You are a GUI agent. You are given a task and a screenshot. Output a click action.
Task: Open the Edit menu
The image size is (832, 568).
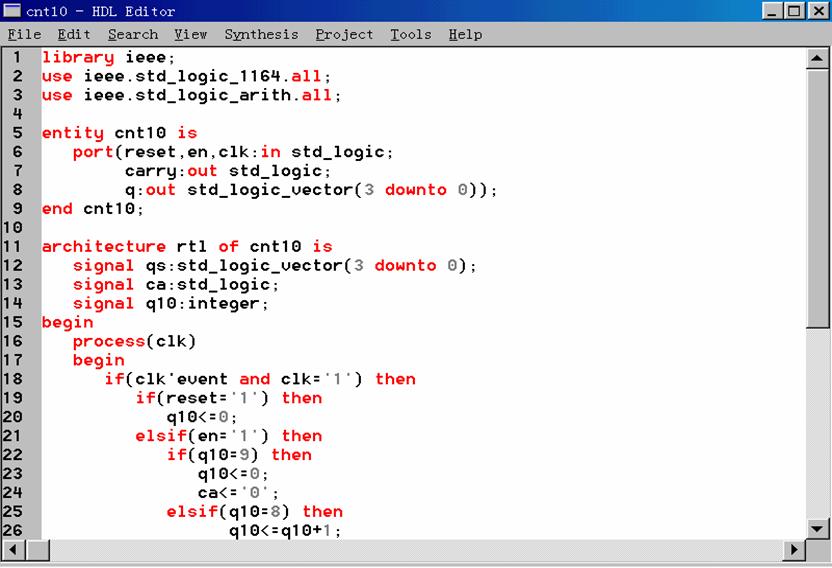[x=74, y=35]
